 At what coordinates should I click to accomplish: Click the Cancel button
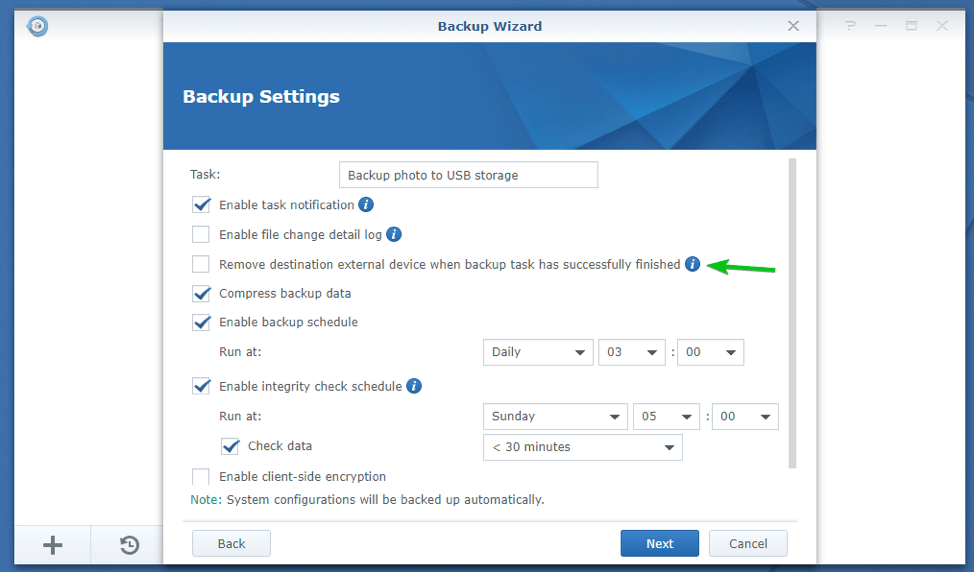click(748, 543)
